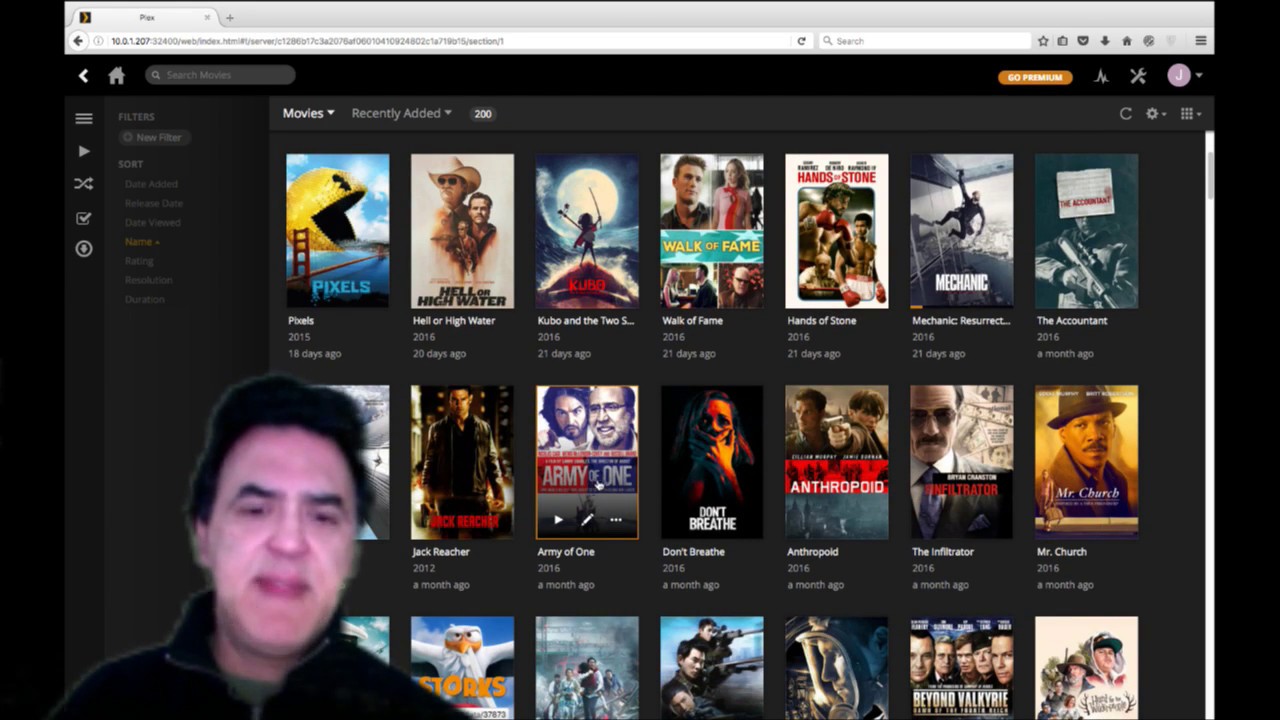Screen dimensions: 1280x720
Task: Open the Anthropoid poster
Action: click(x=837, y=462)
